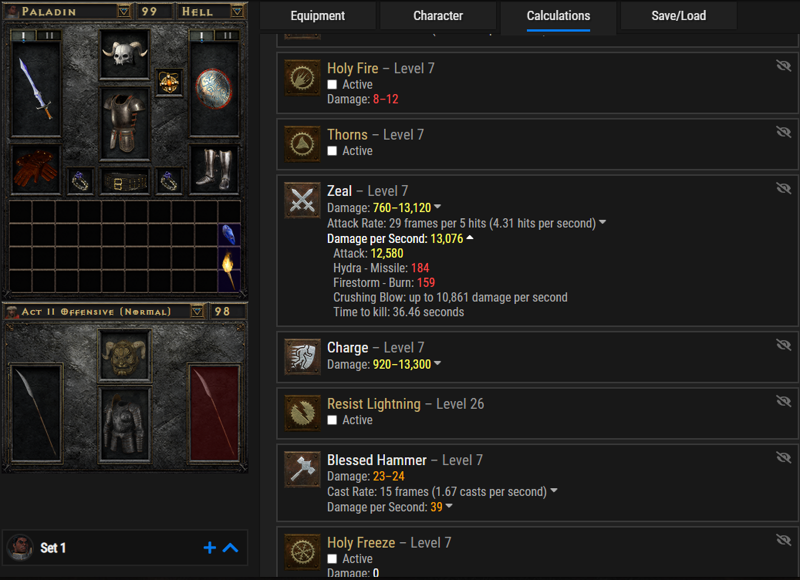Screen dimensions: 800x580
Task: Collapse Zeal Damage per Second breakdown
Action: 470,238
